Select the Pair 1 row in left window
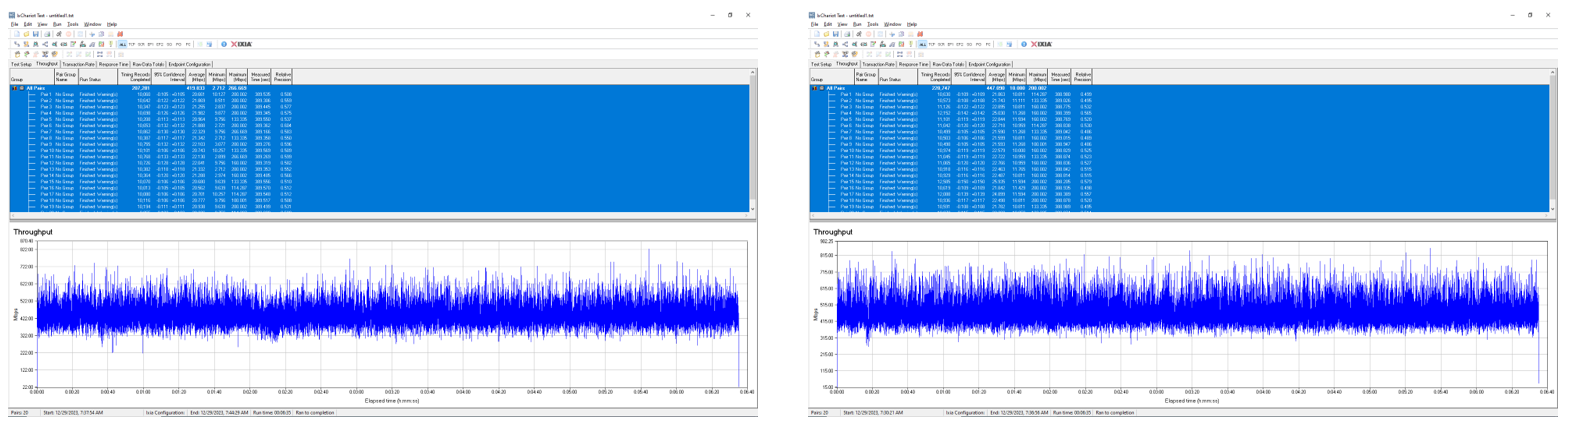 click(x=379, y=94)
